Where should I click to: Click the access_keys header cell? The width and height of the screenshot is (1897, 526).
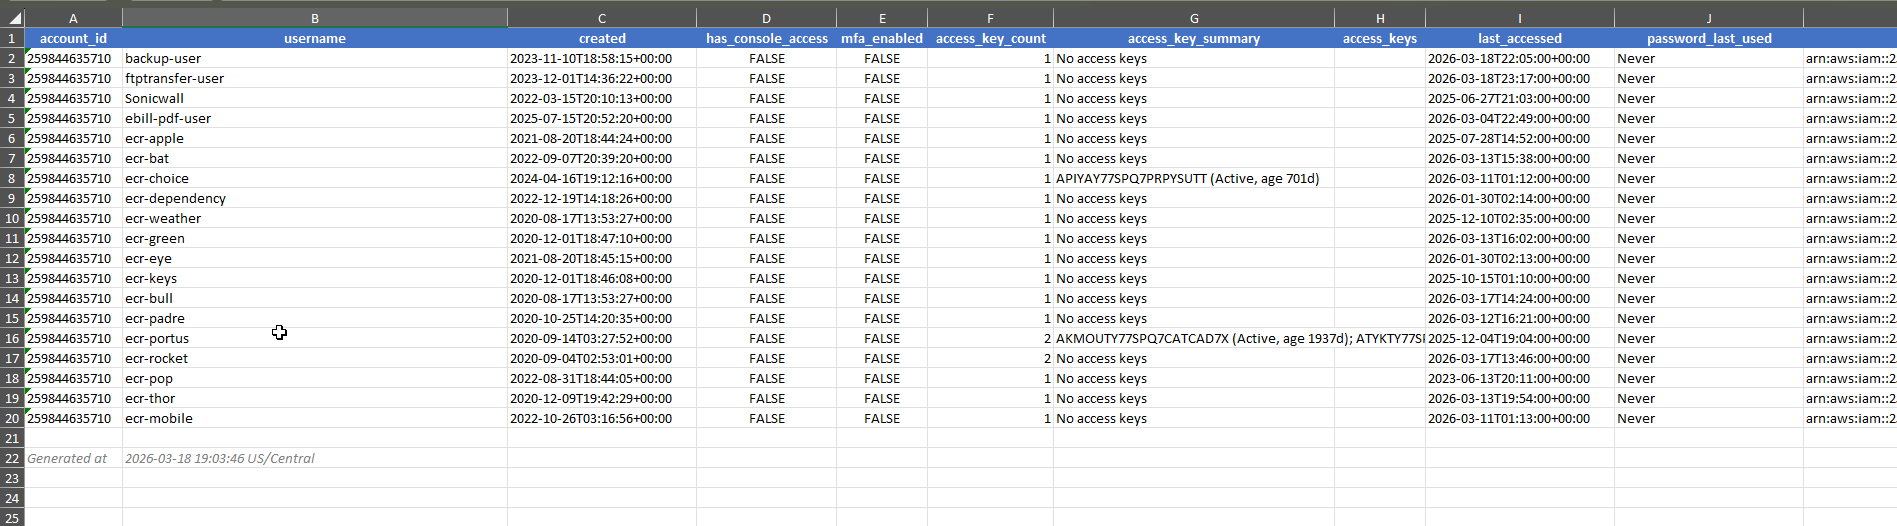(x=1380, y=38)
